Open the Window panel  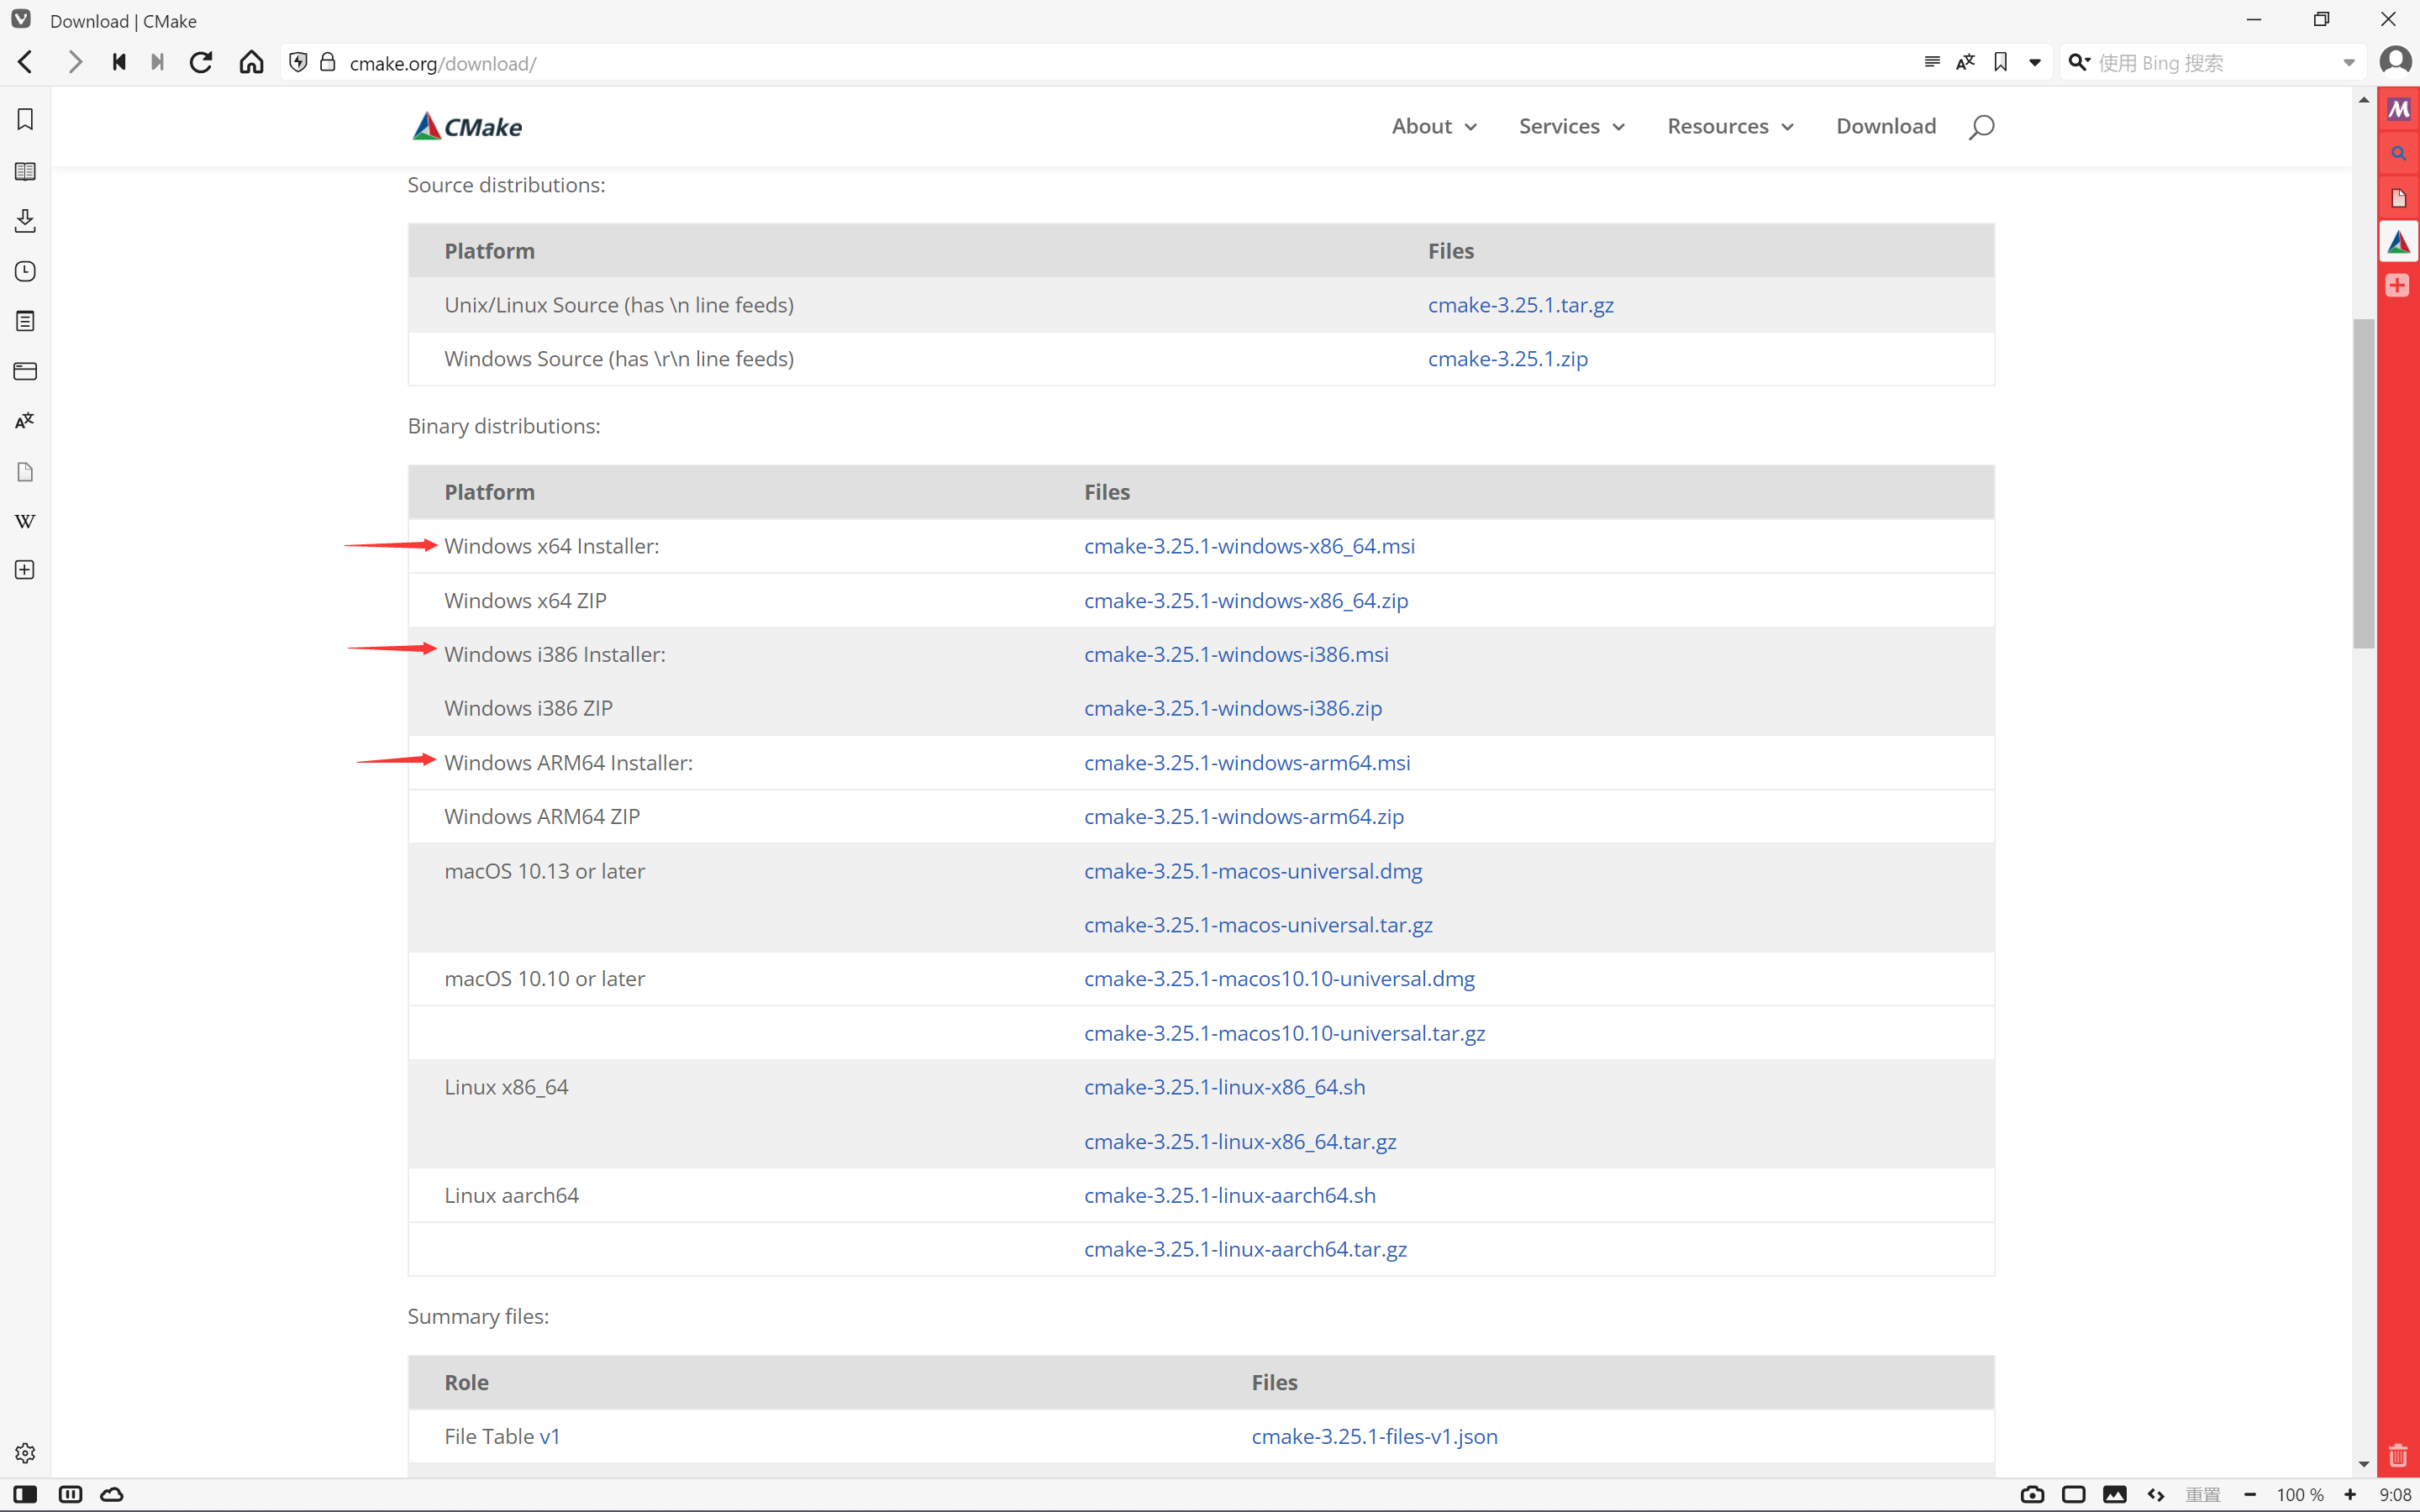(25, 371)
